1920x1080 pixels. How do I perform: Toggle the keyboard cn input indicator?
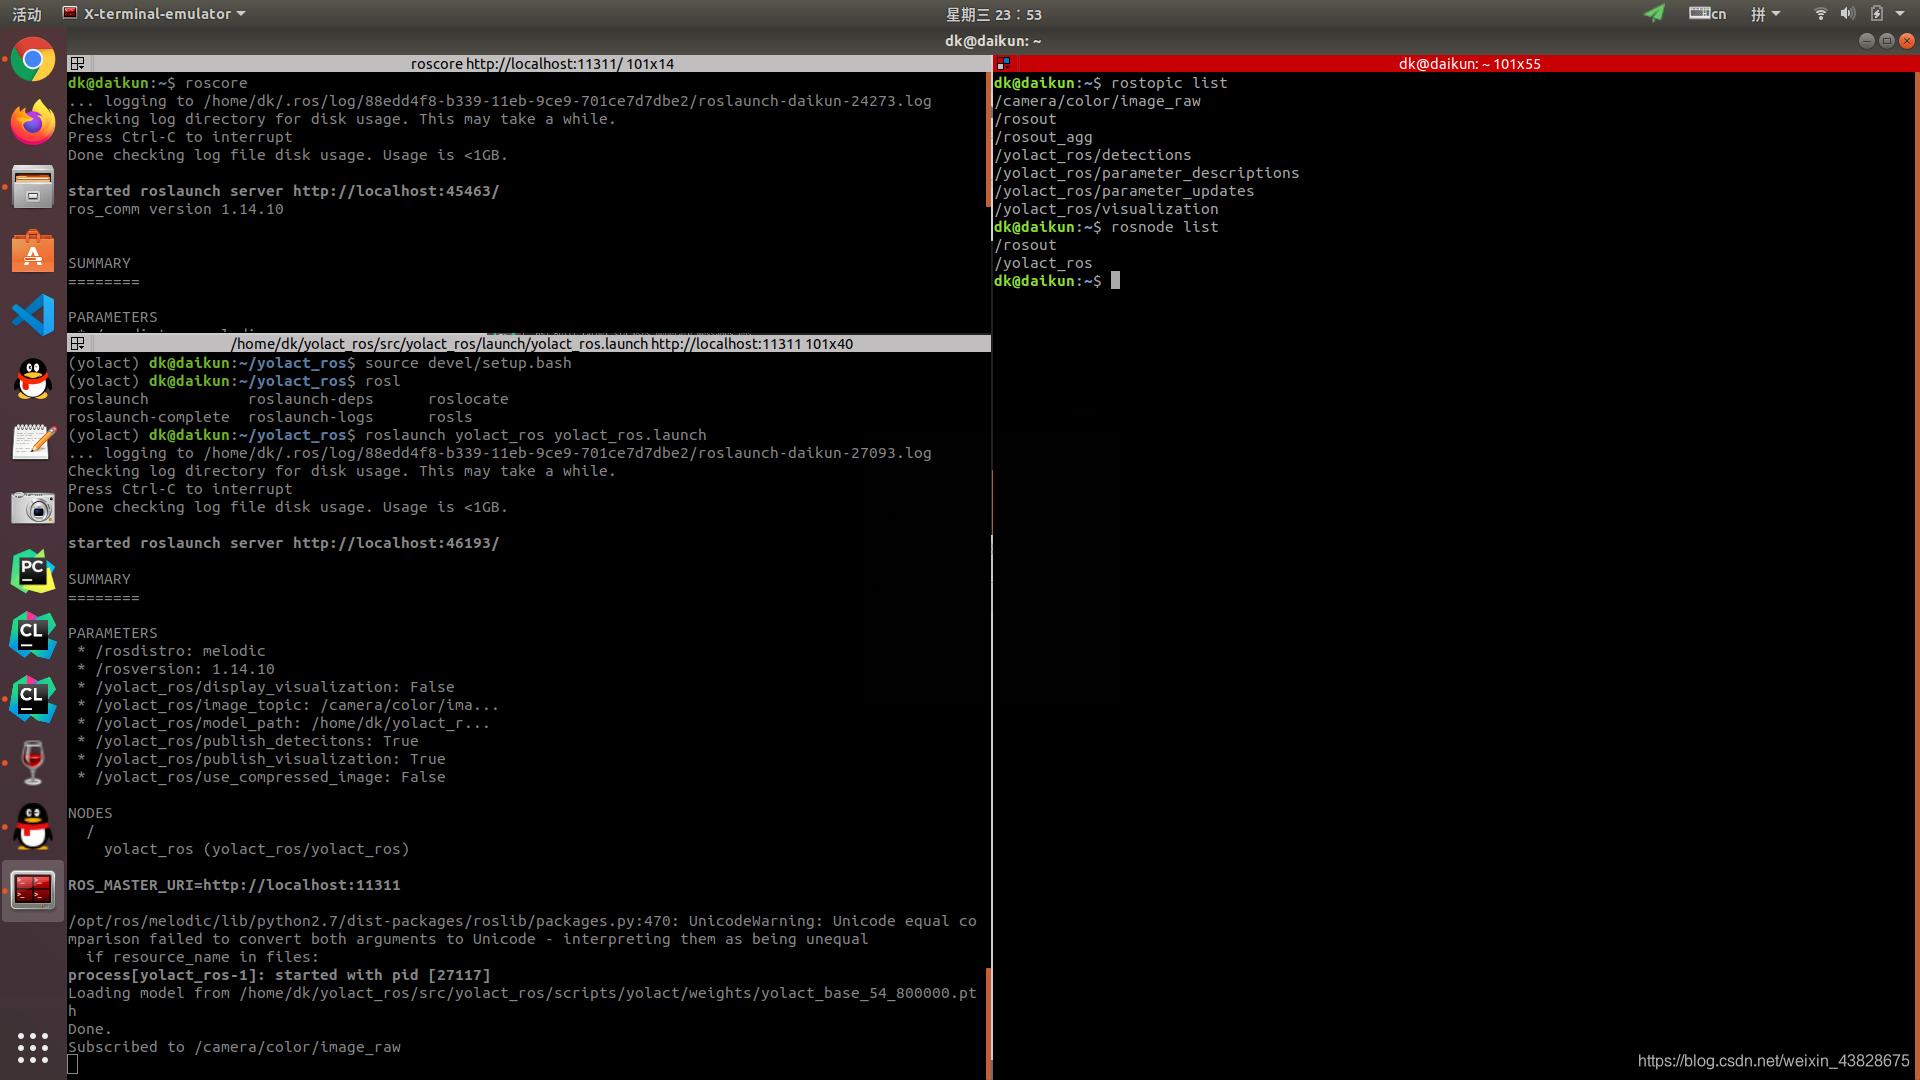pyautogui.click(x=1707, y=14)
